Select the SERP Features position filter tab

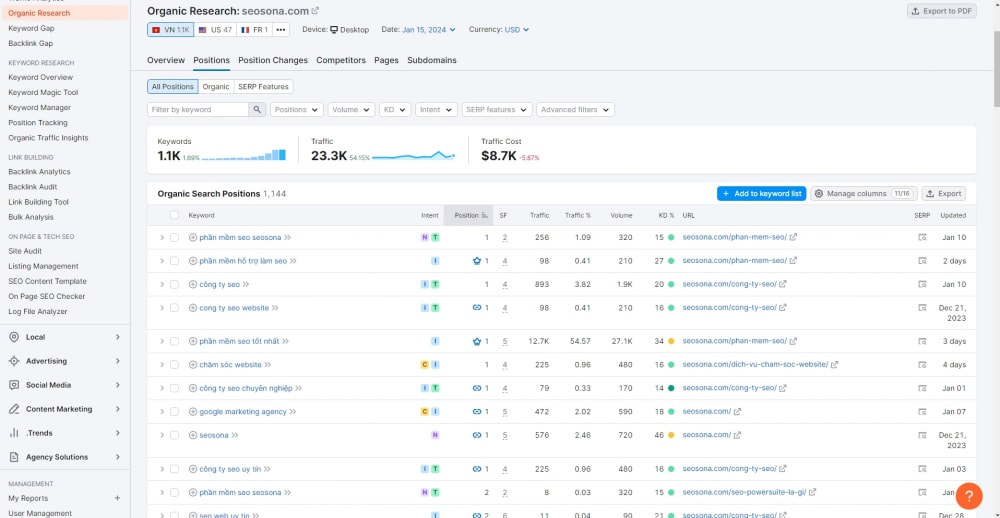point(264,87)
